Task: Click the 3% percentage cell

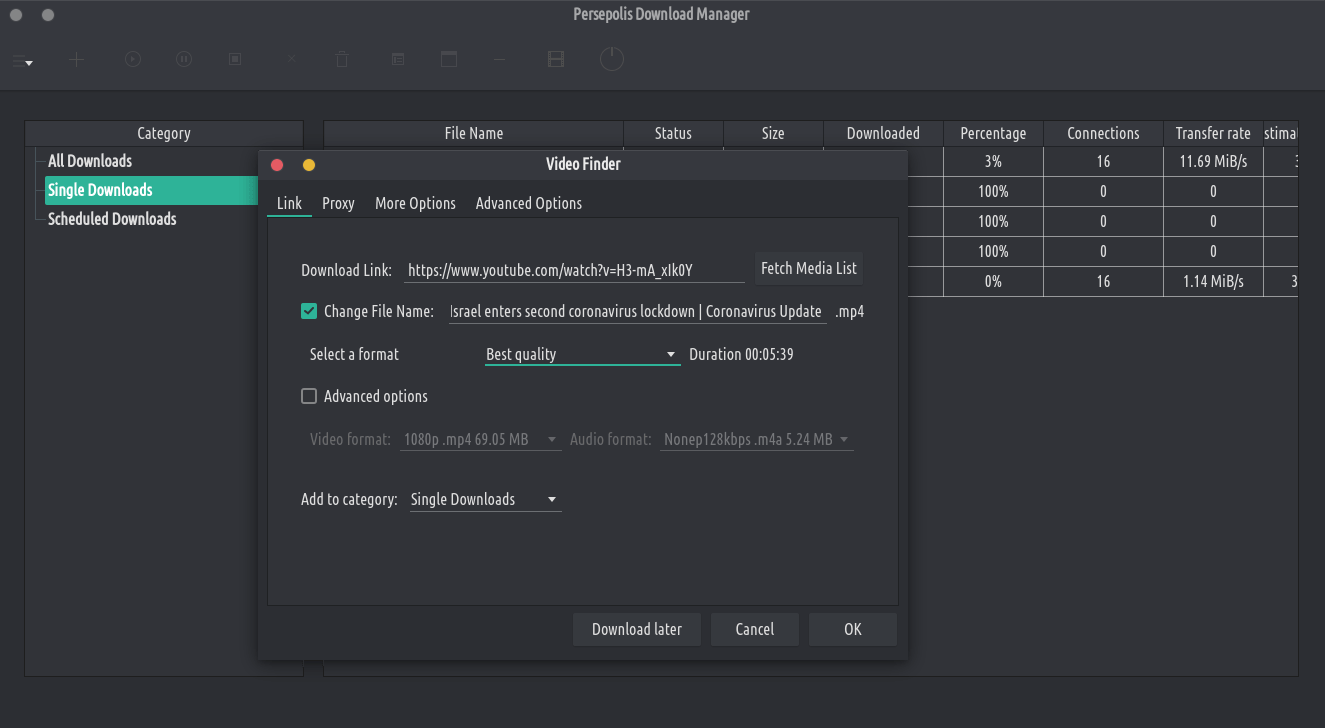Action: coord(993,161)
